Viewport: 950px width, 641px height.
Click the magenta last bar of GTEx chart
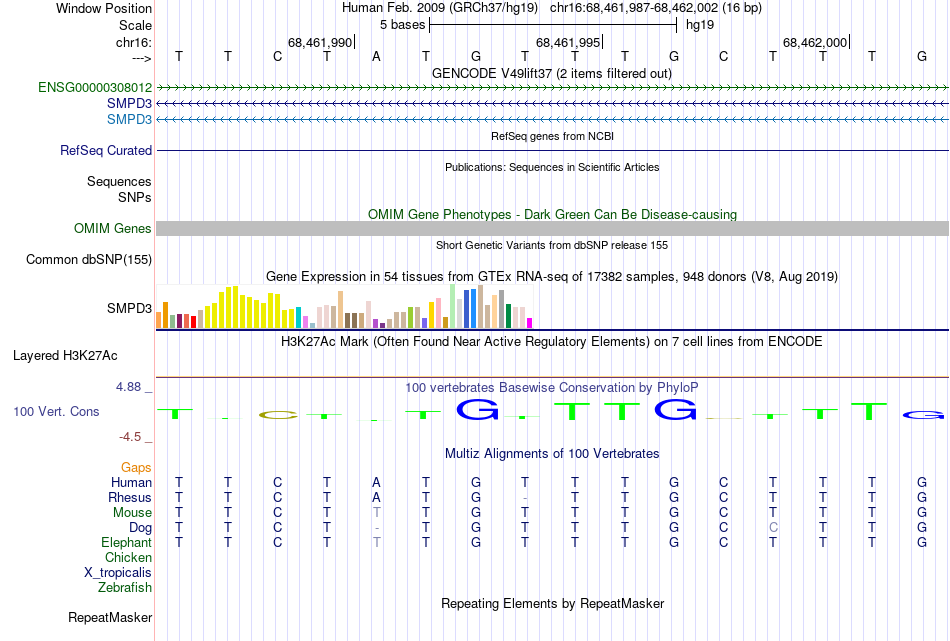530,323
